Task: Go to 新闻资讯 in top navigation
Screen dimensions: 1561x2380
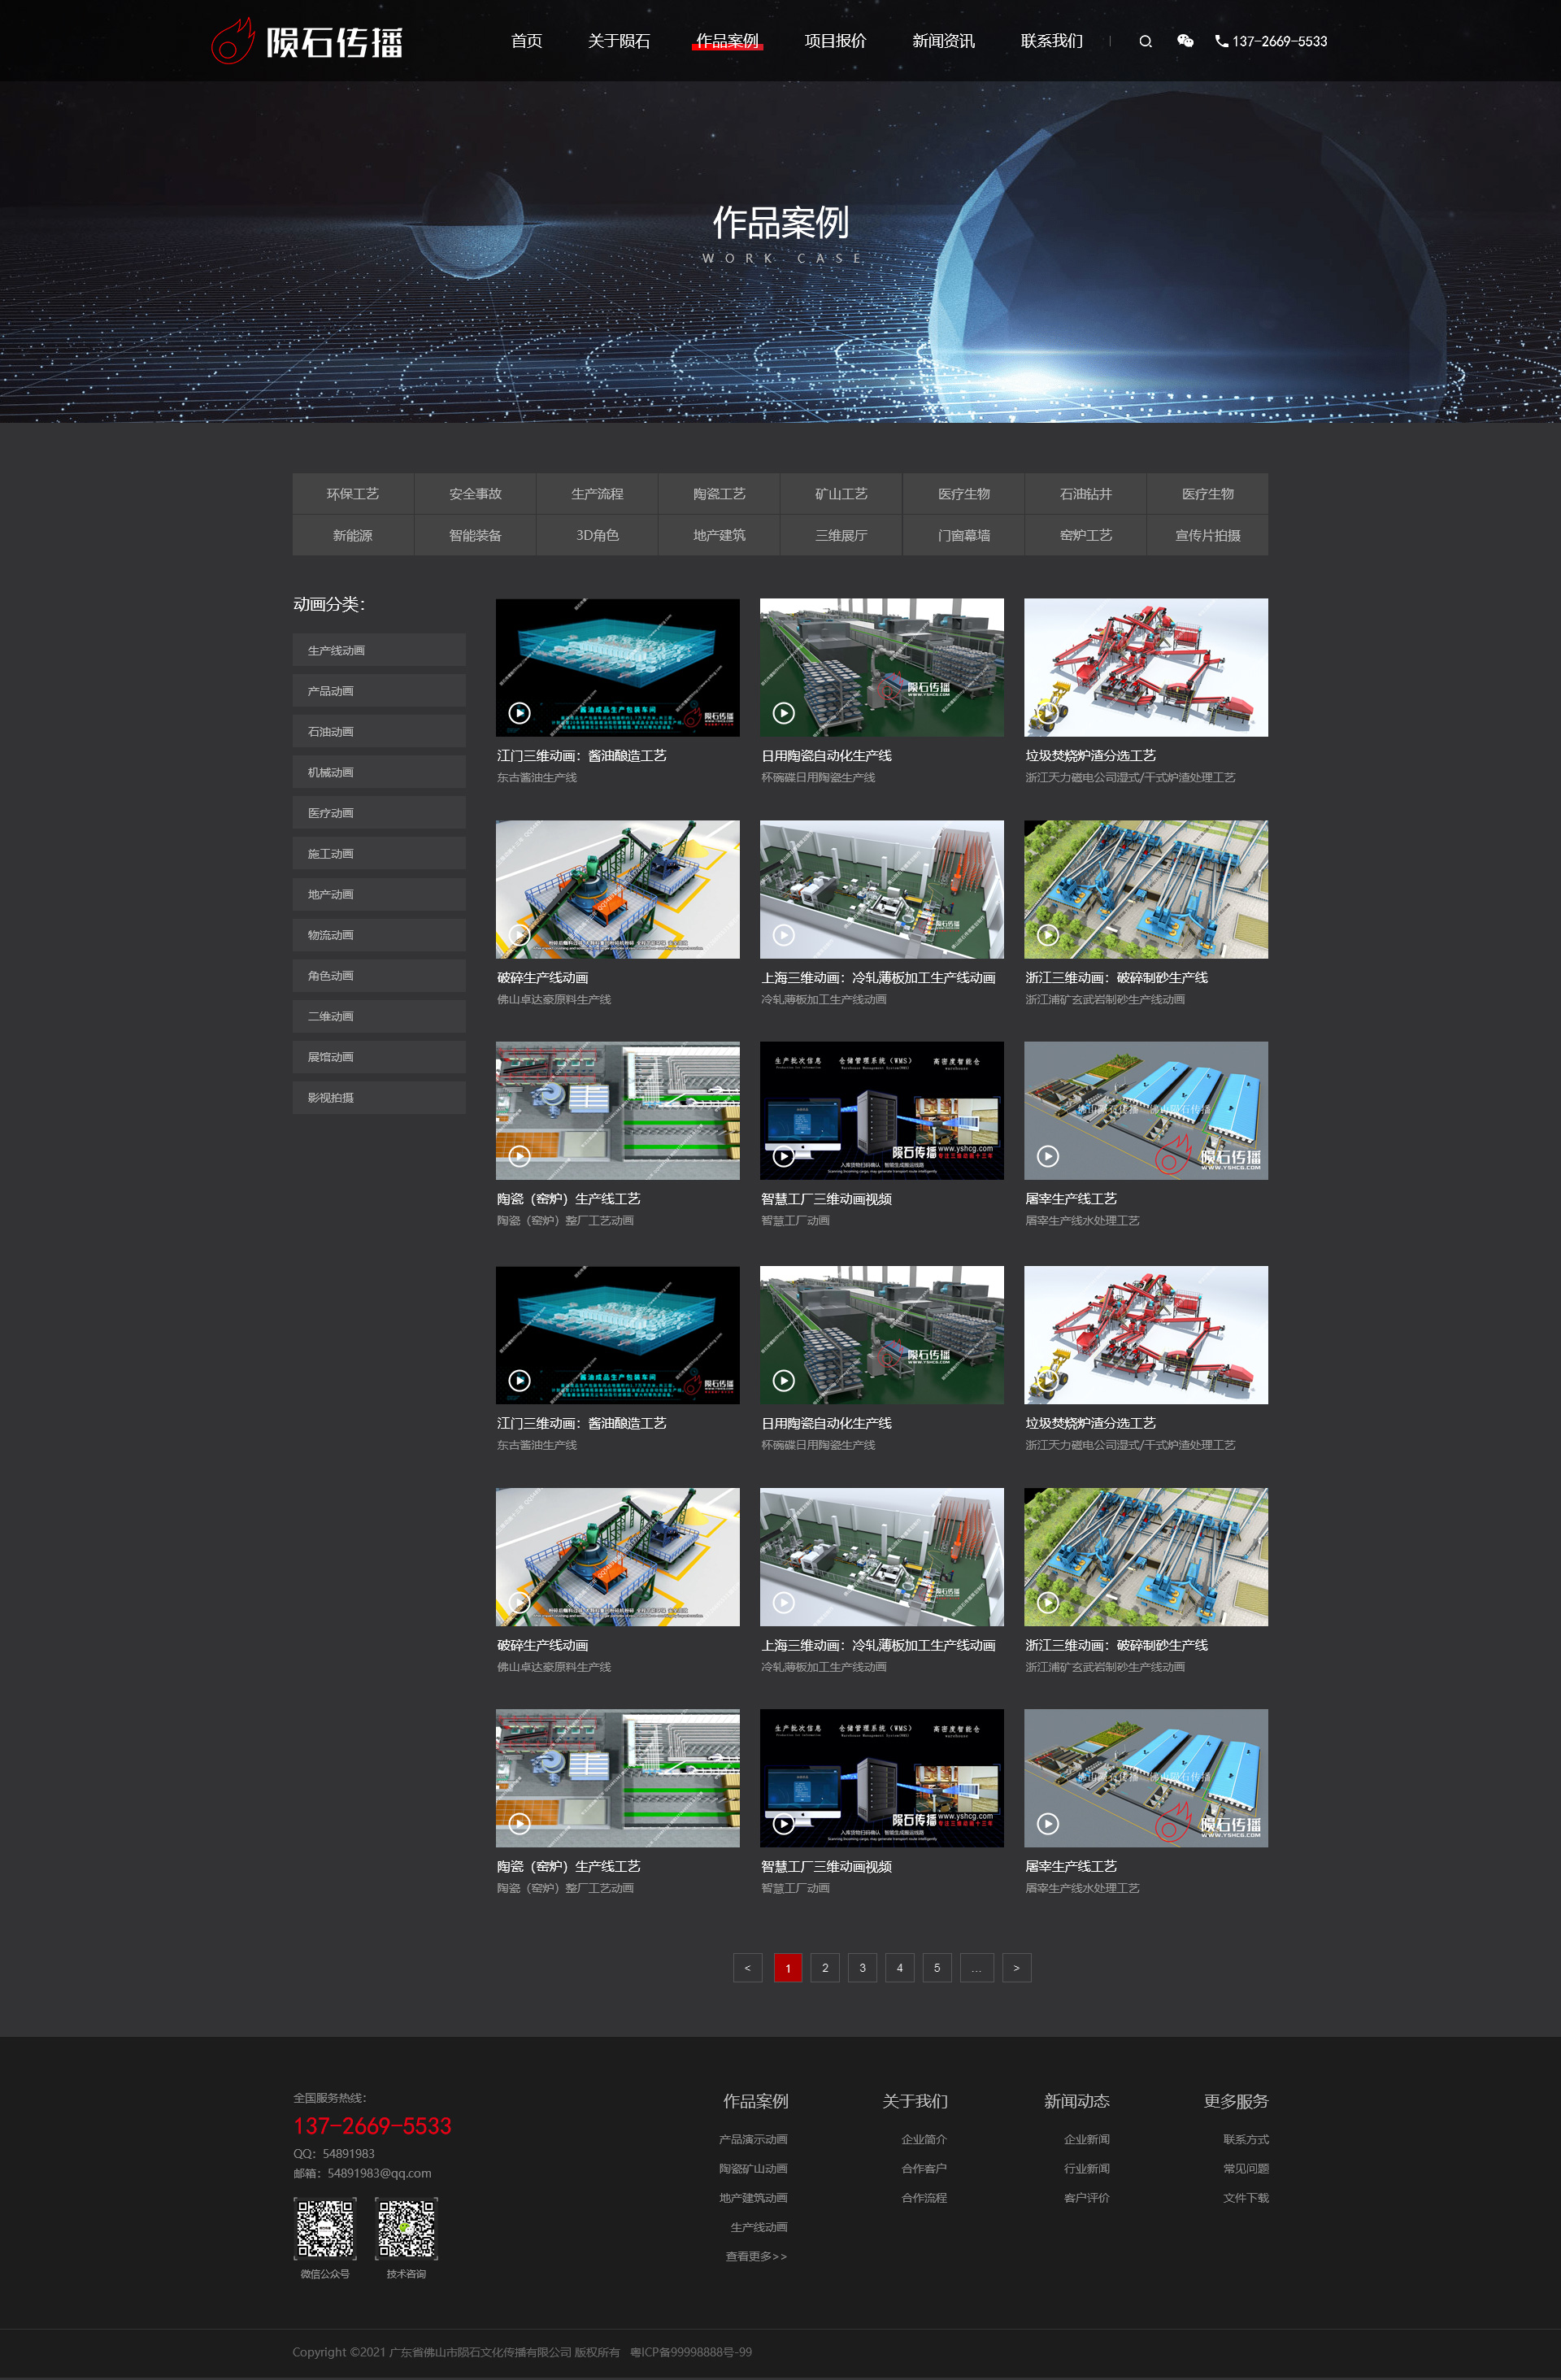Action: [943, 41]
